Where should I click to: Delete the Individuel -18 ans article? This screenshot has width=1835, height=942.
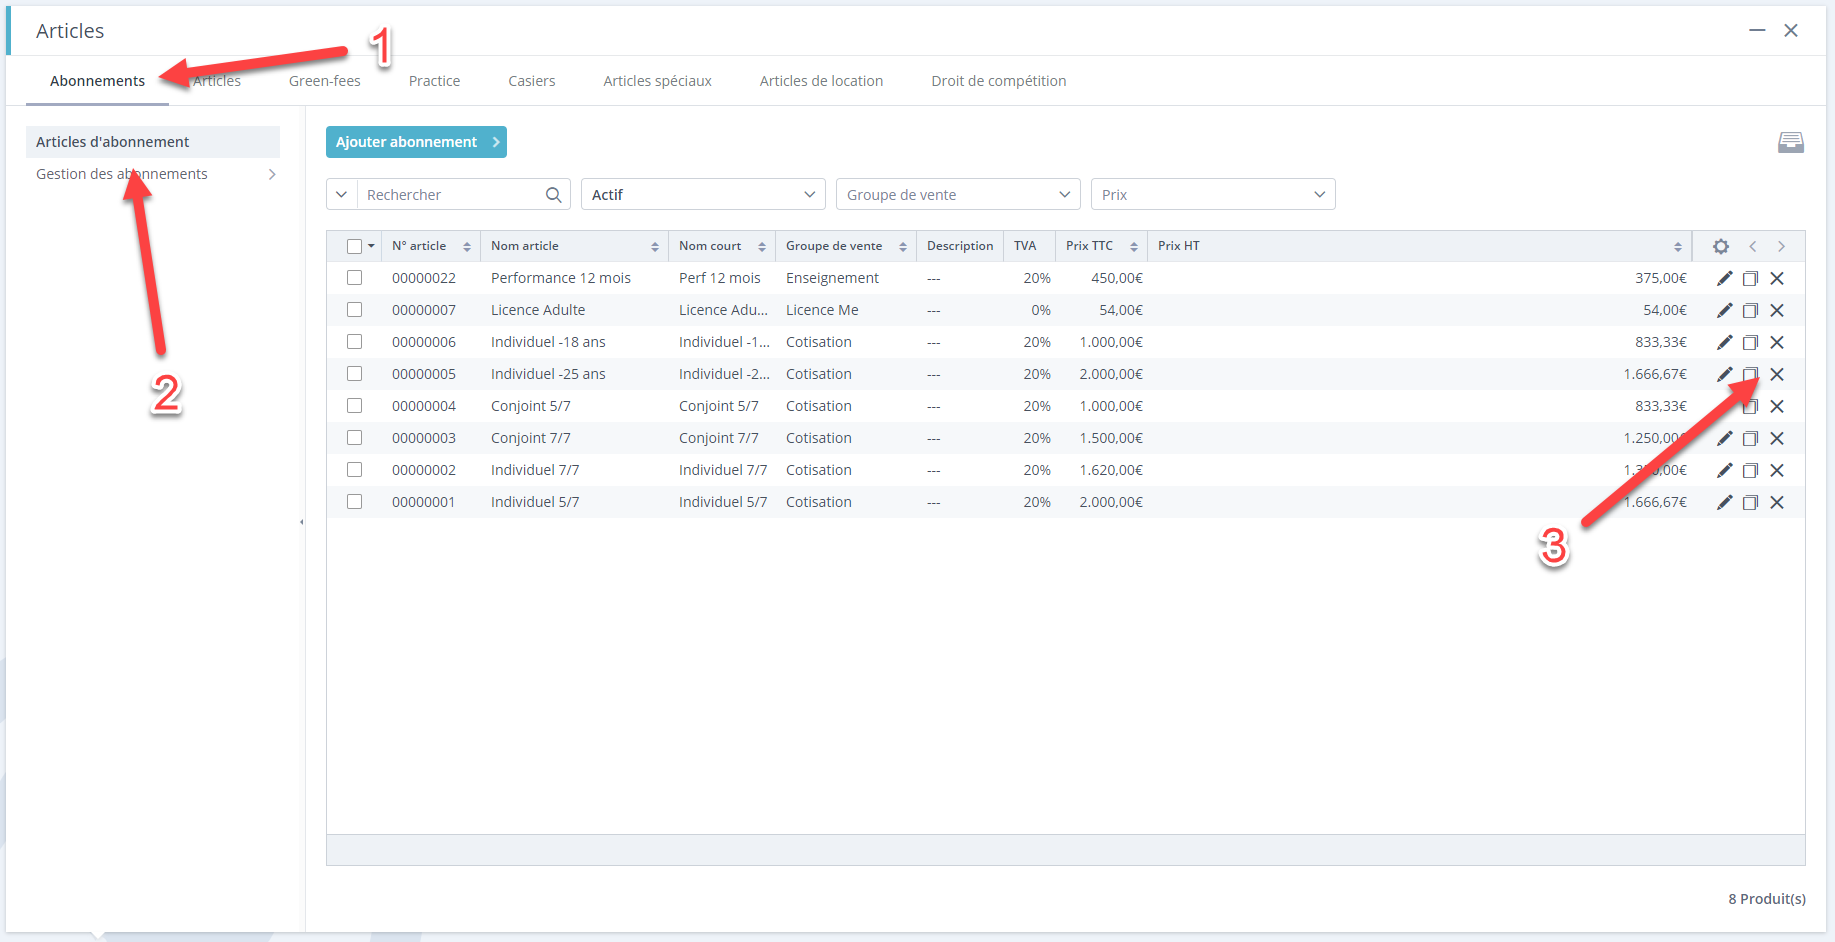(x=1777, y=342)
